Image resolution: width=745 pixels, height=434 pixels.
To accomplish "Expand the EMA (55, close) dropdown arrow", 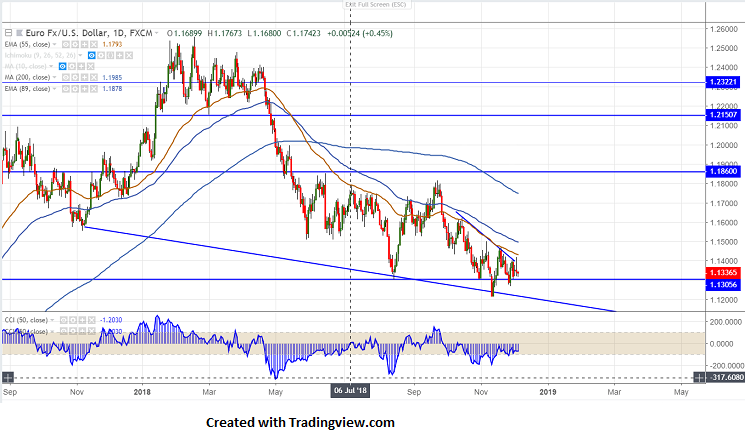I will 55,44.
